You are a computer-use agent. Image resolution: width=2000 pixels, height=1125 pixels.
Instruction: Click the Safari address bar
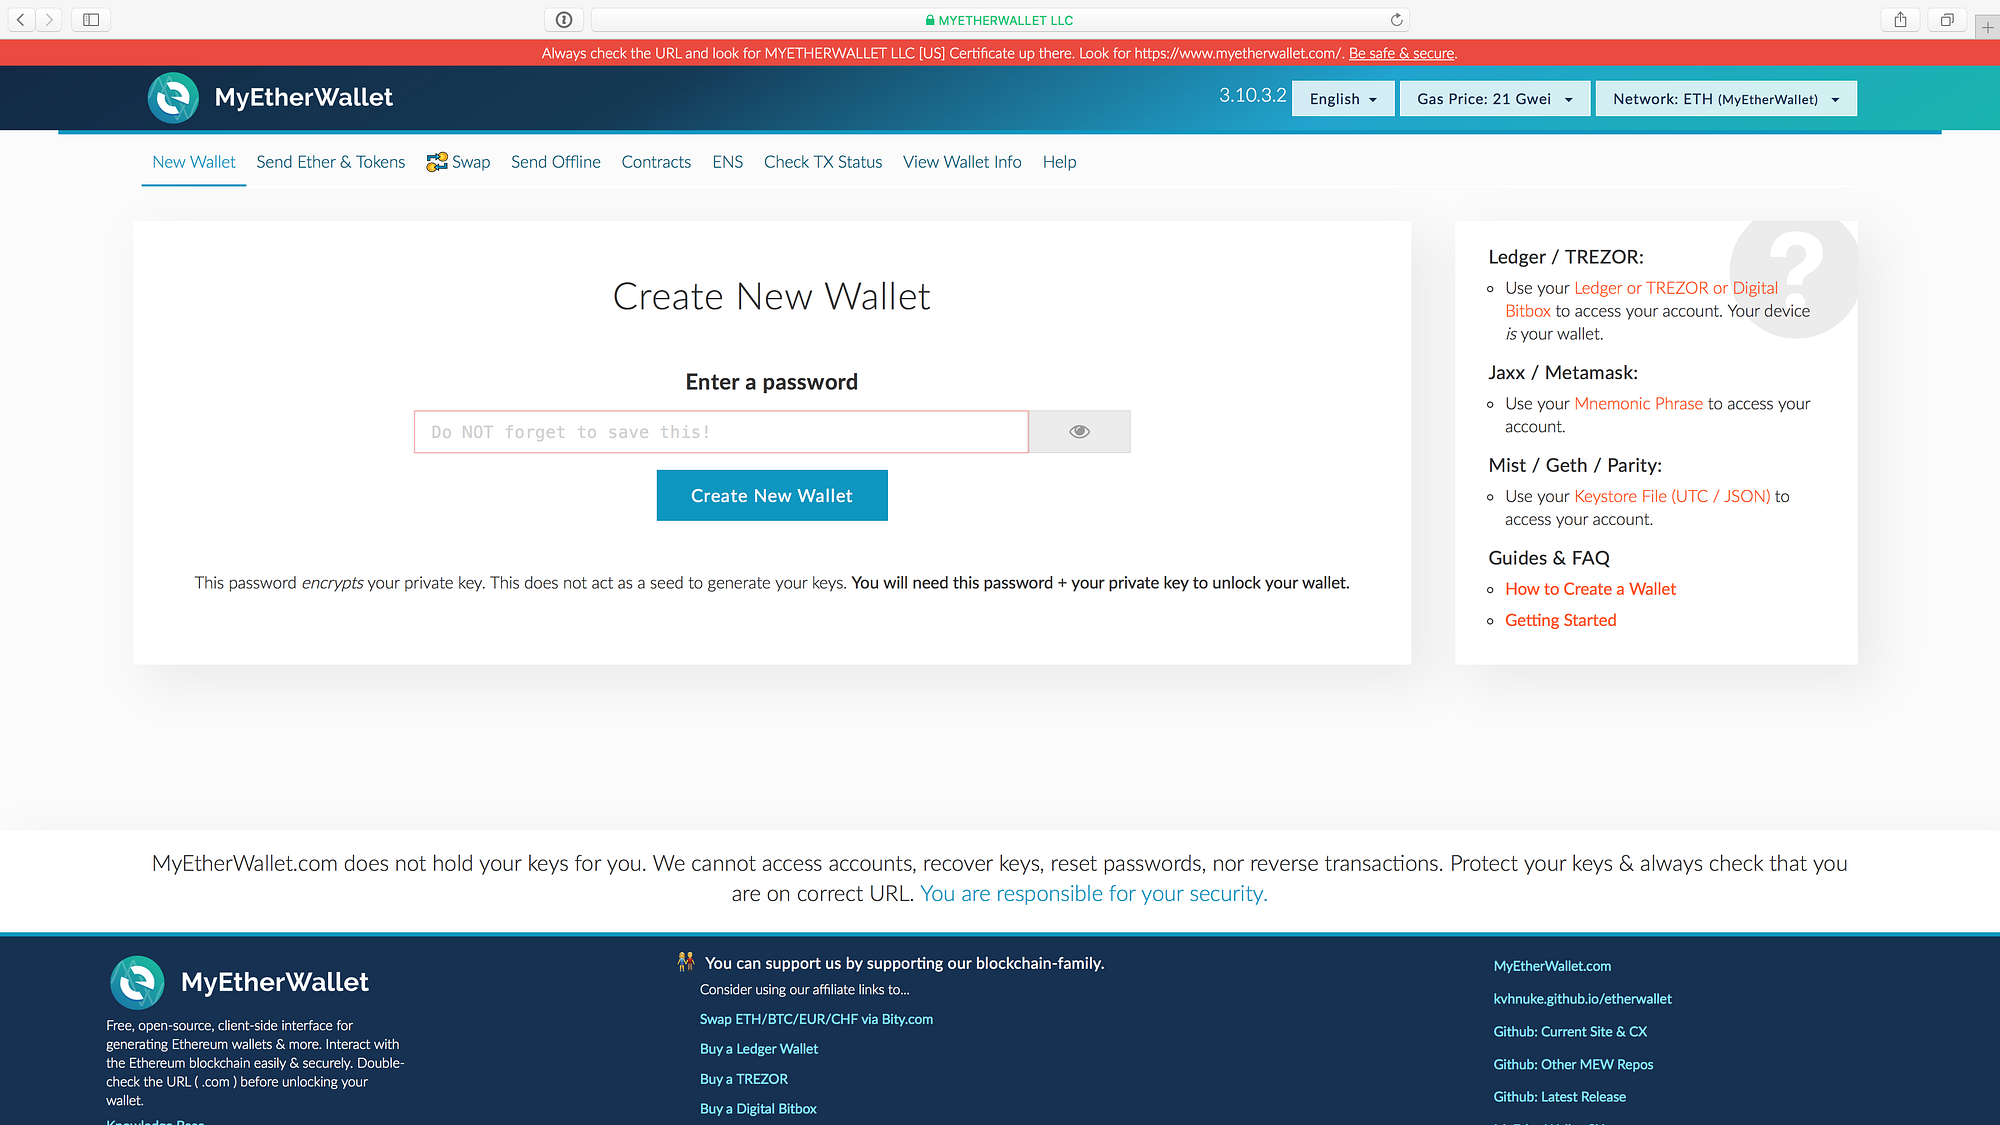click(1000, 20)
